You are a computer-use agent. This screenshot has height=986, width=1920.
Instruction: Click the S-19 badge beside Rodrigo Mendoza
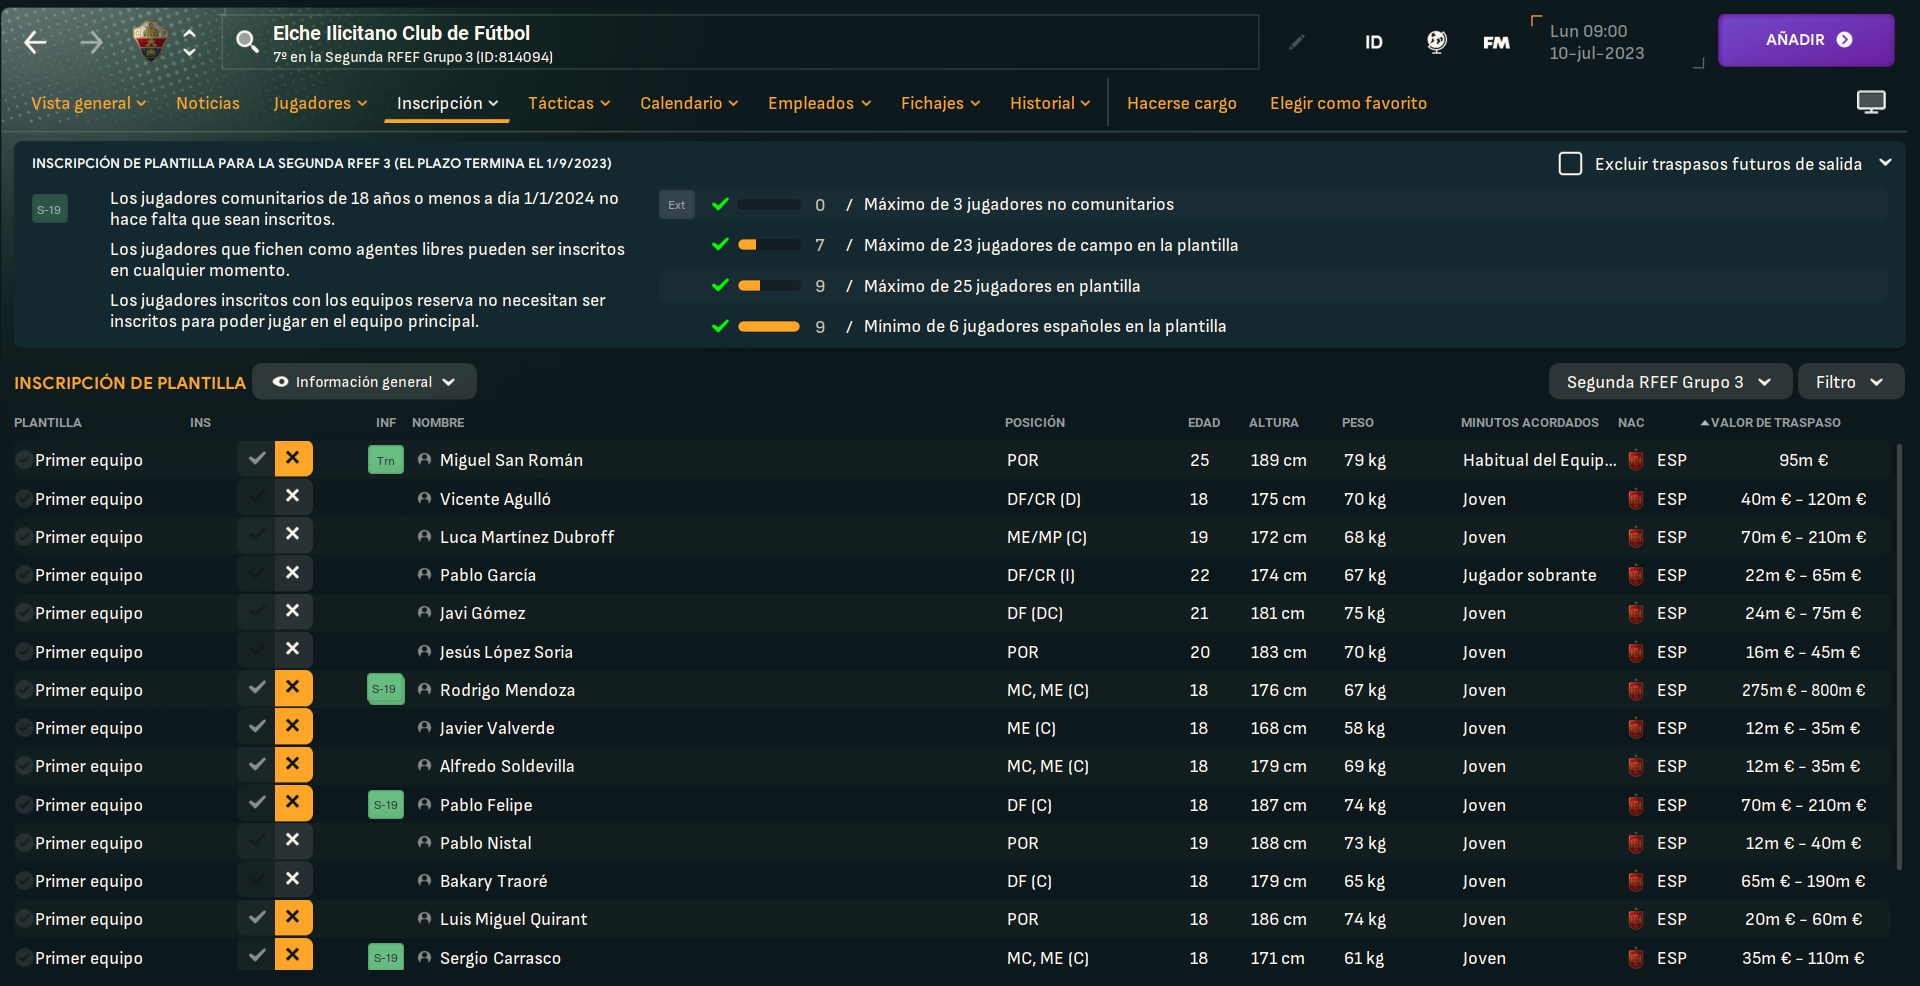click(x=385, y=689)
